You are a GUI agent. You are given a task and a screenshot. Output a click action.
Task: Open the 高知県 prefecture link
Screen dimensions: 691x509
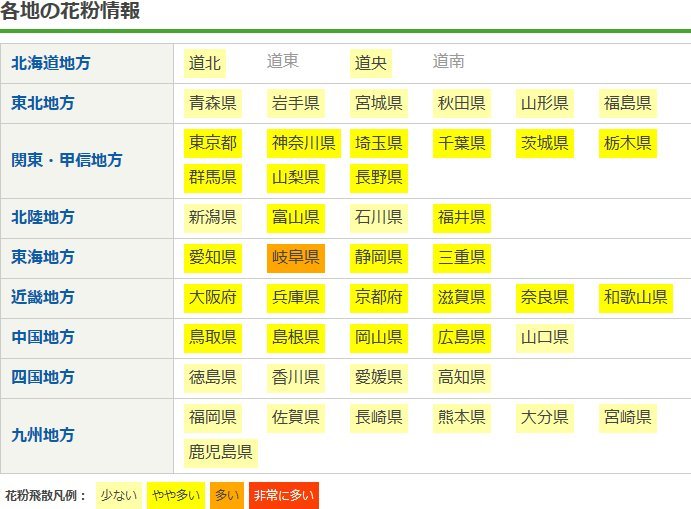(461, 377)
